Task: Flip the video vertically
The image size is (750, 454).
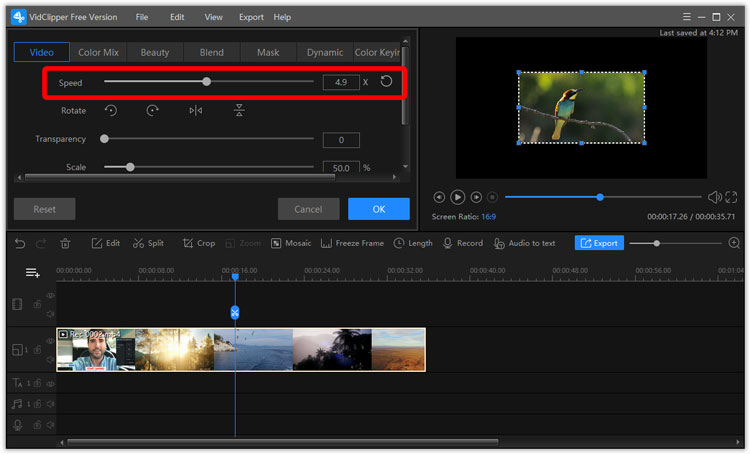Action: [x=239, y=111]
